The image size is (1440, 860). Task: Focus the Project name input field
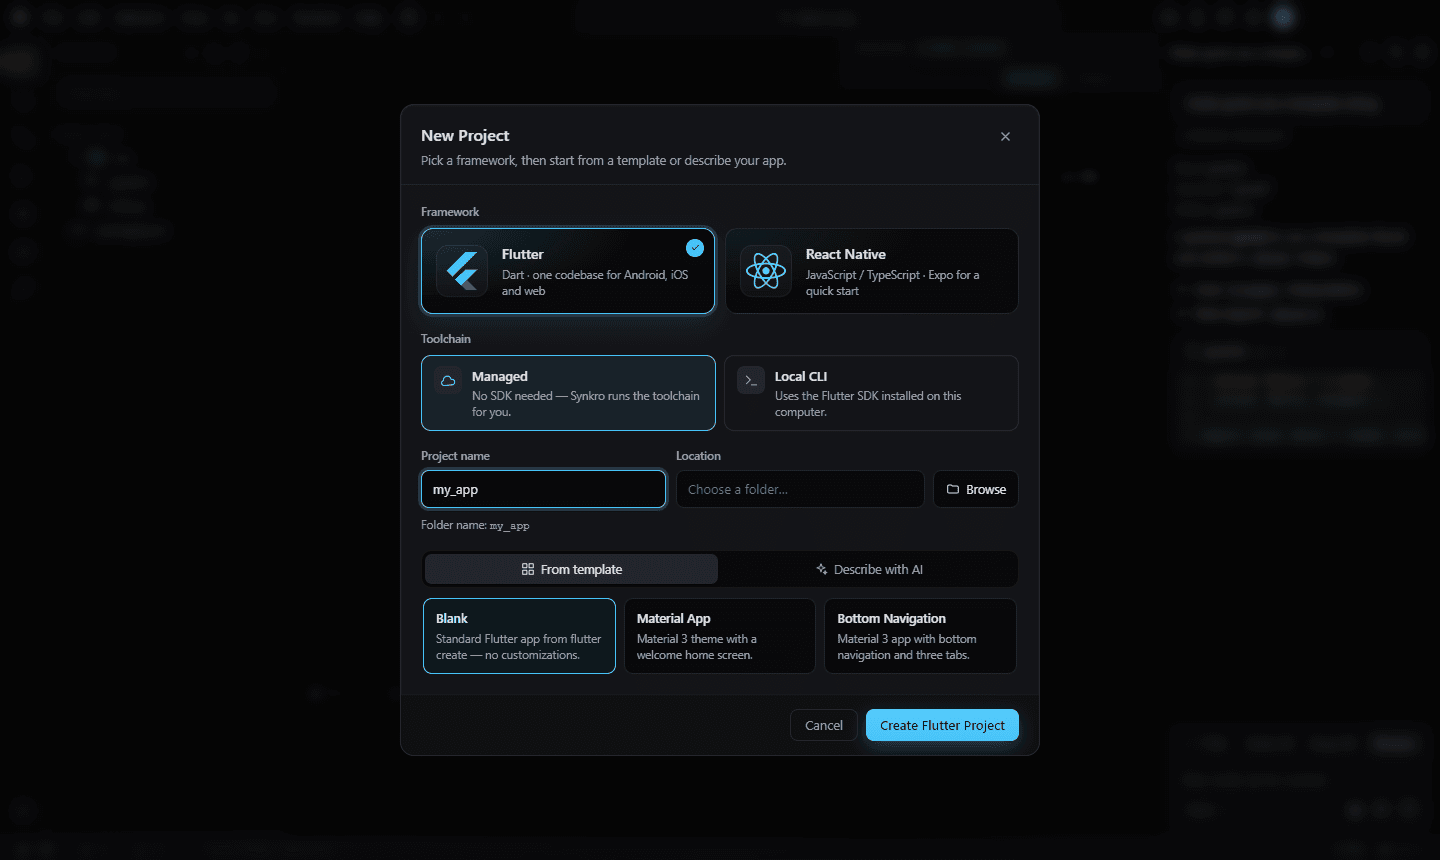[543, 489]
